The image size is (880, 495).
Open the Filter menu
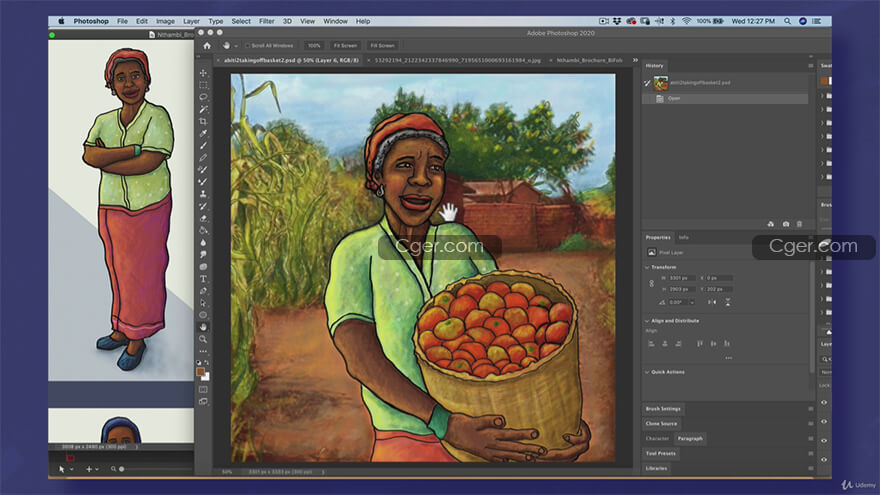267,21
